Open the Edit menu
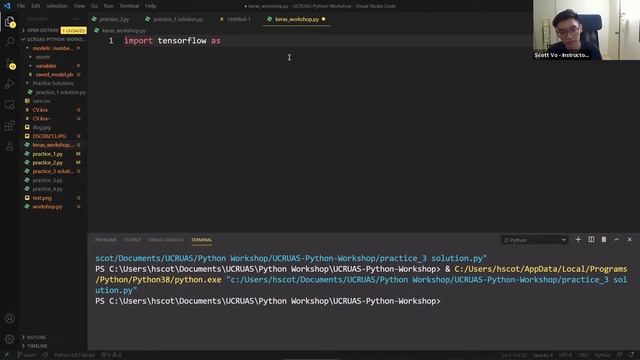 (x=36, y=6)
